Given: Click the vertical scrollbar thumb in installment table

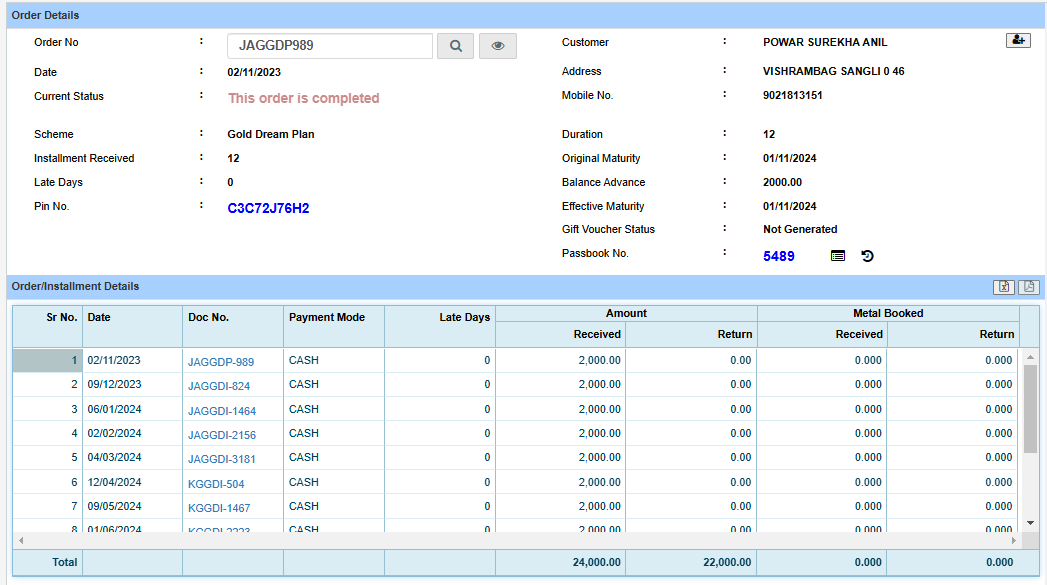Looking at the screenshot, I should (1030, 409).
